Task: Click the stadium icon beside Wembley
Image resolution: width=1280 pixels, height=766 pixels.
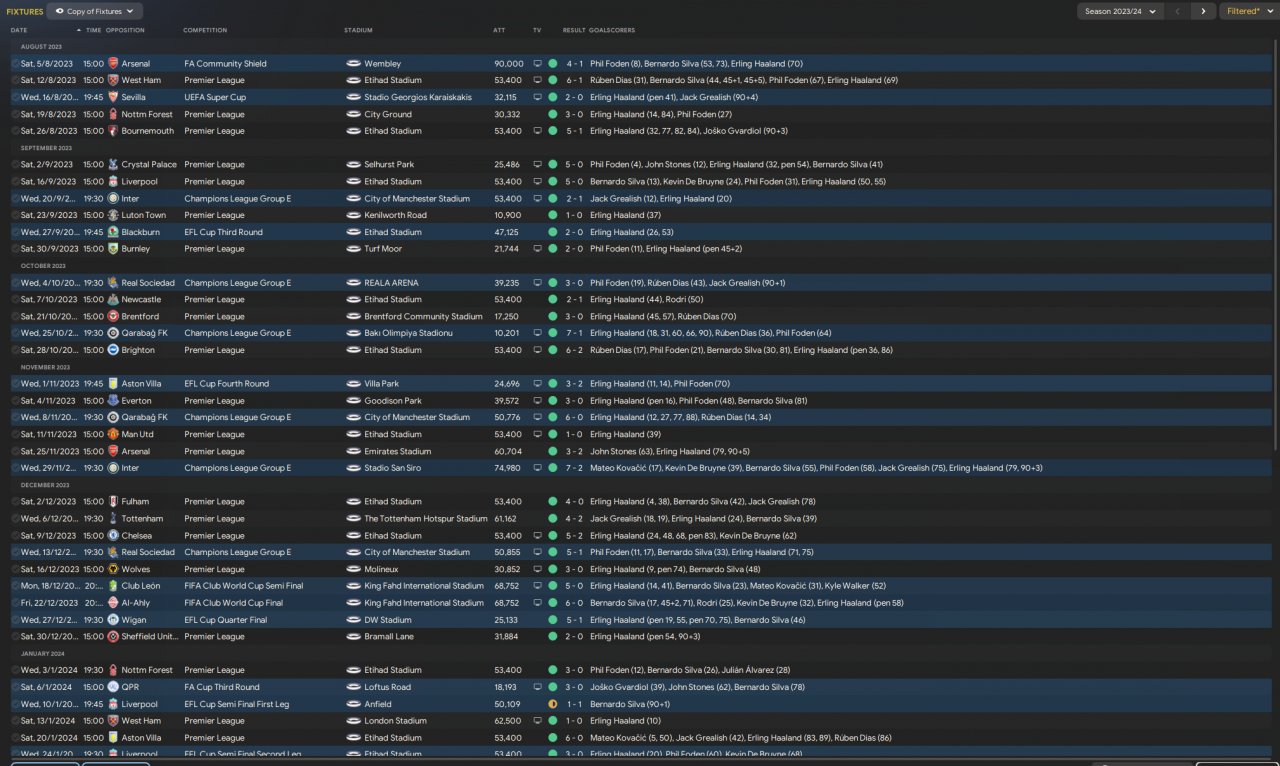Action: pos(353,64)
